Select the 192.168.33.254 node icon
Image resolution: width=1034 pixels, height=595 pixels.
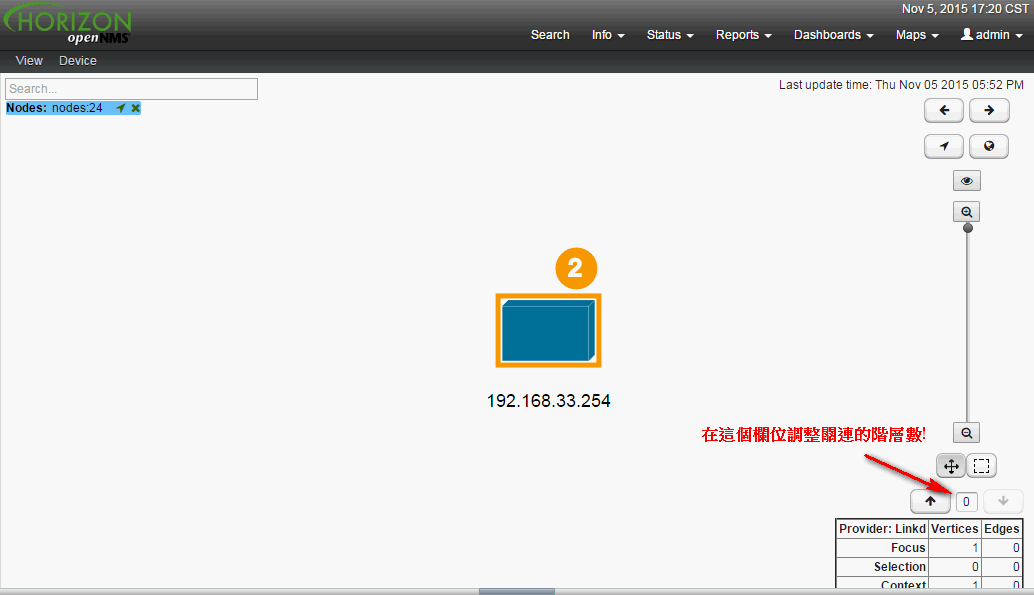(548, 330)
